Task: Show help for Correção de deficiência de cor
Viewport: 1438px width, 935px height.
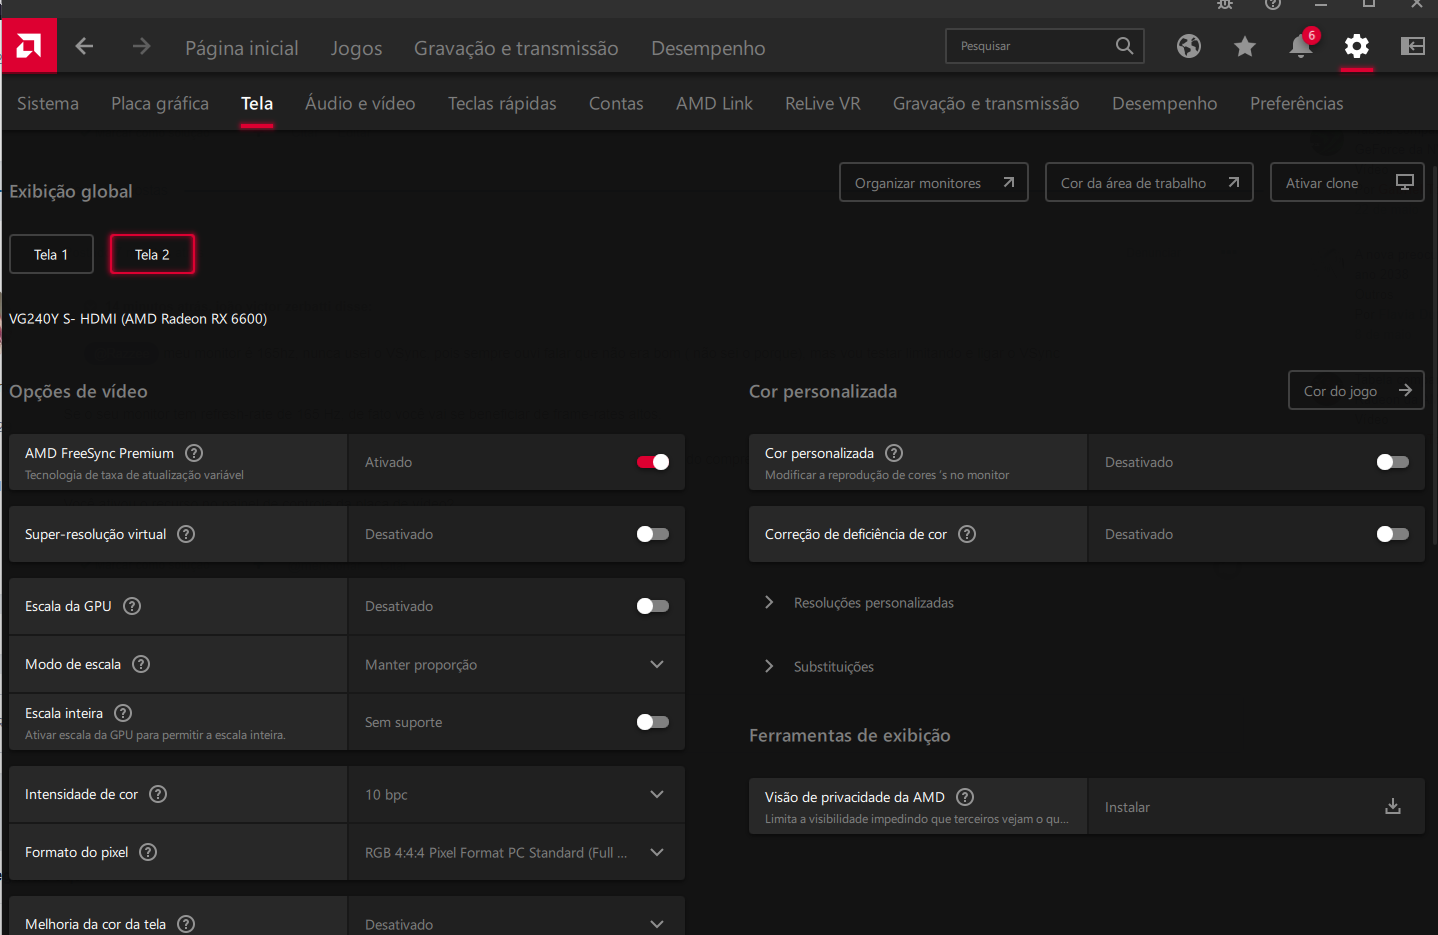Action: (967, 534)
